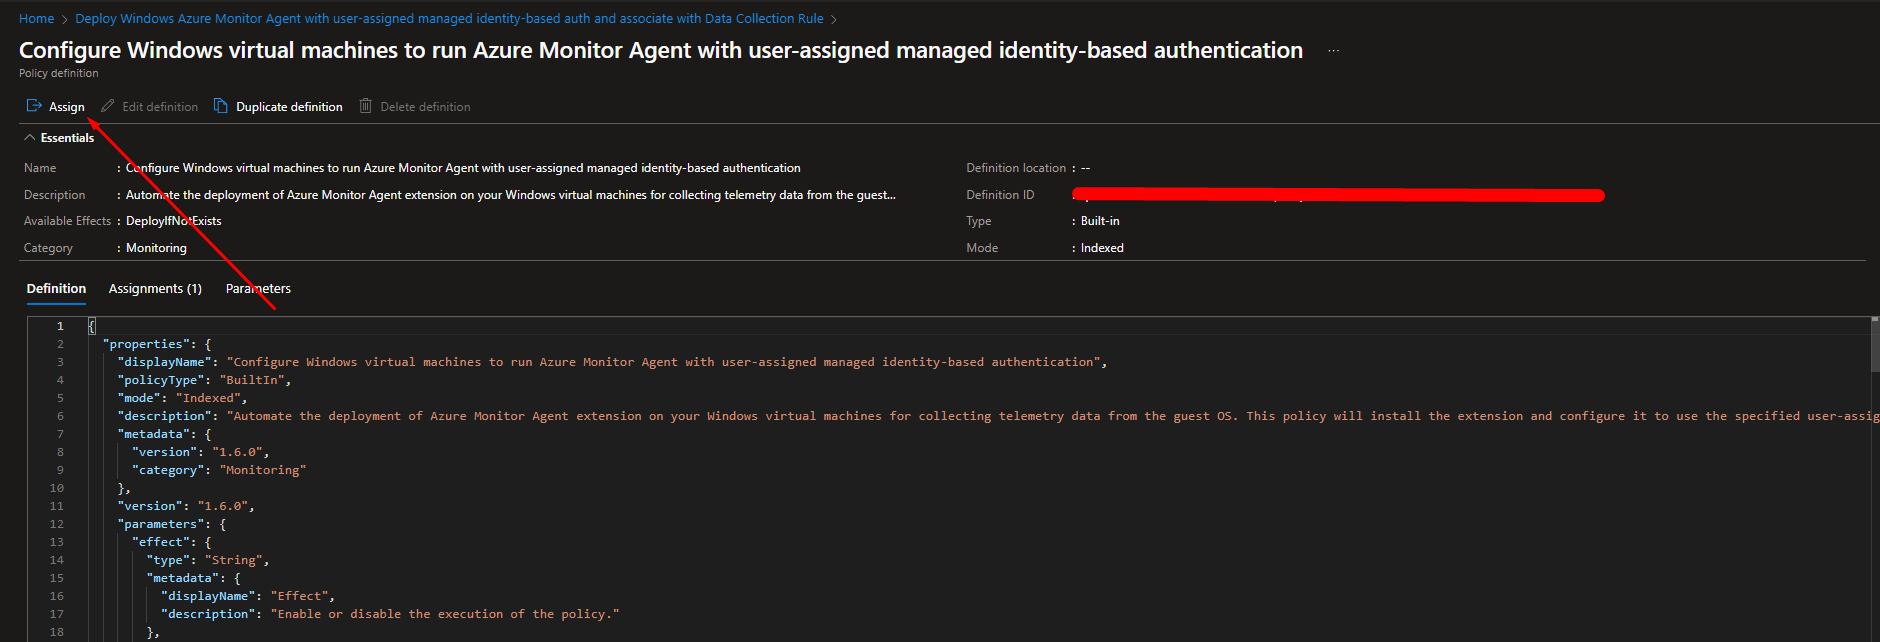
Task: Click the Edit definition text
Action: pos(160,107)
